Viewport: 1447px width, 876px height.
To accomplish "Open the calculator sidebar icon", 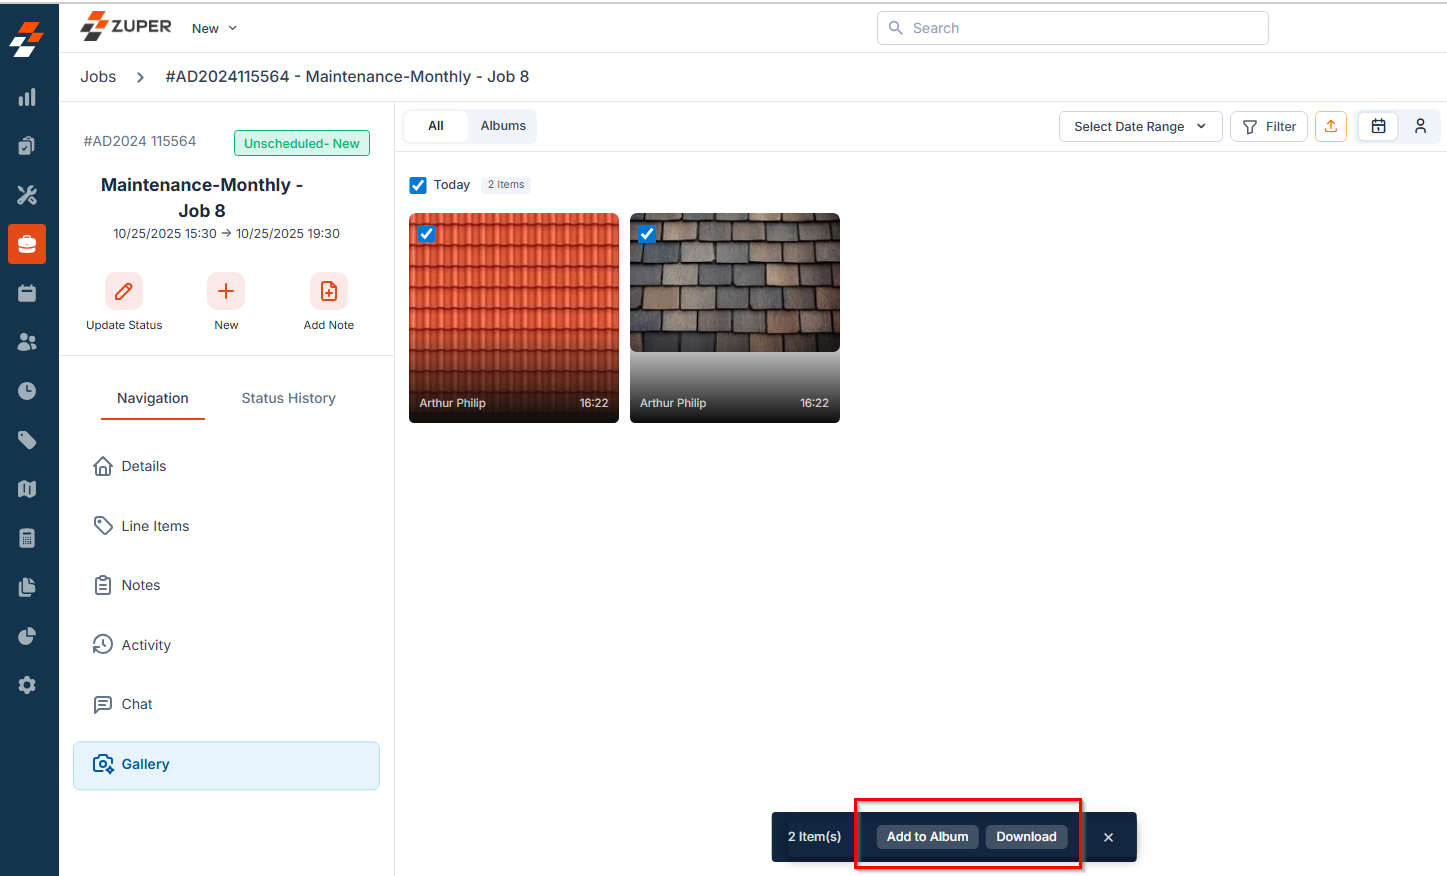I will tap(27, 538).
